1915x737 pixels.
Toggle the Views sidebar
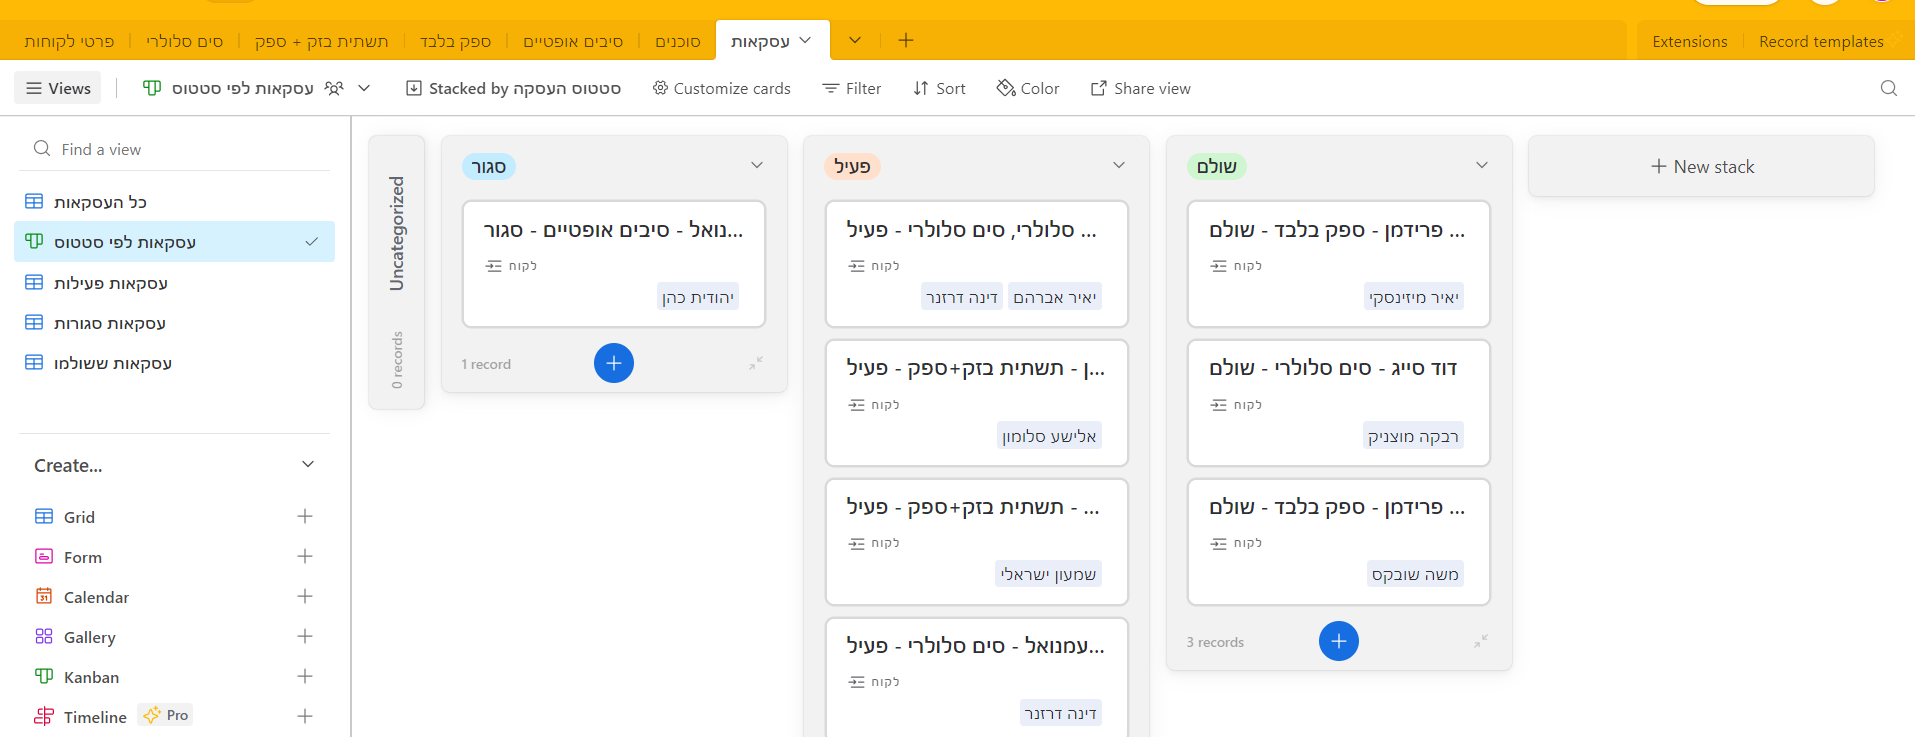pos(59,88)
